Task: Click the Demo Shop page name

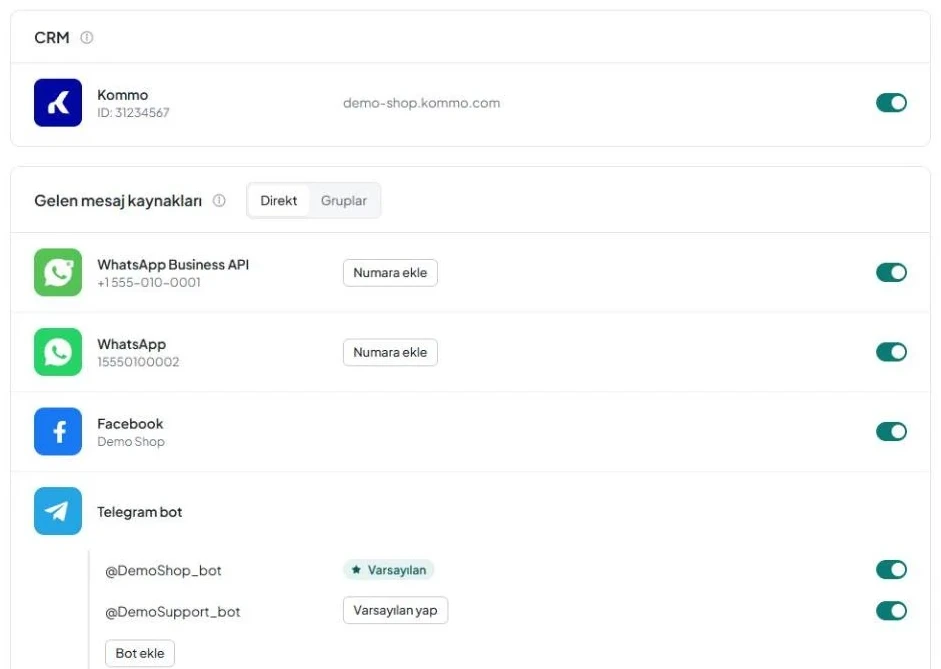Action: (131, 442)
